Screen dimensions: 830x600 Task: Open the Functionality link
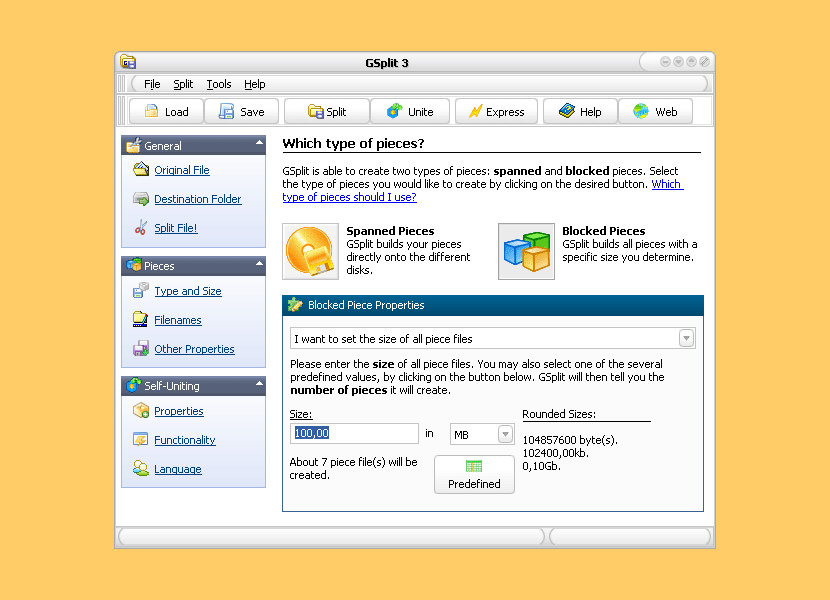click(185, 440)
